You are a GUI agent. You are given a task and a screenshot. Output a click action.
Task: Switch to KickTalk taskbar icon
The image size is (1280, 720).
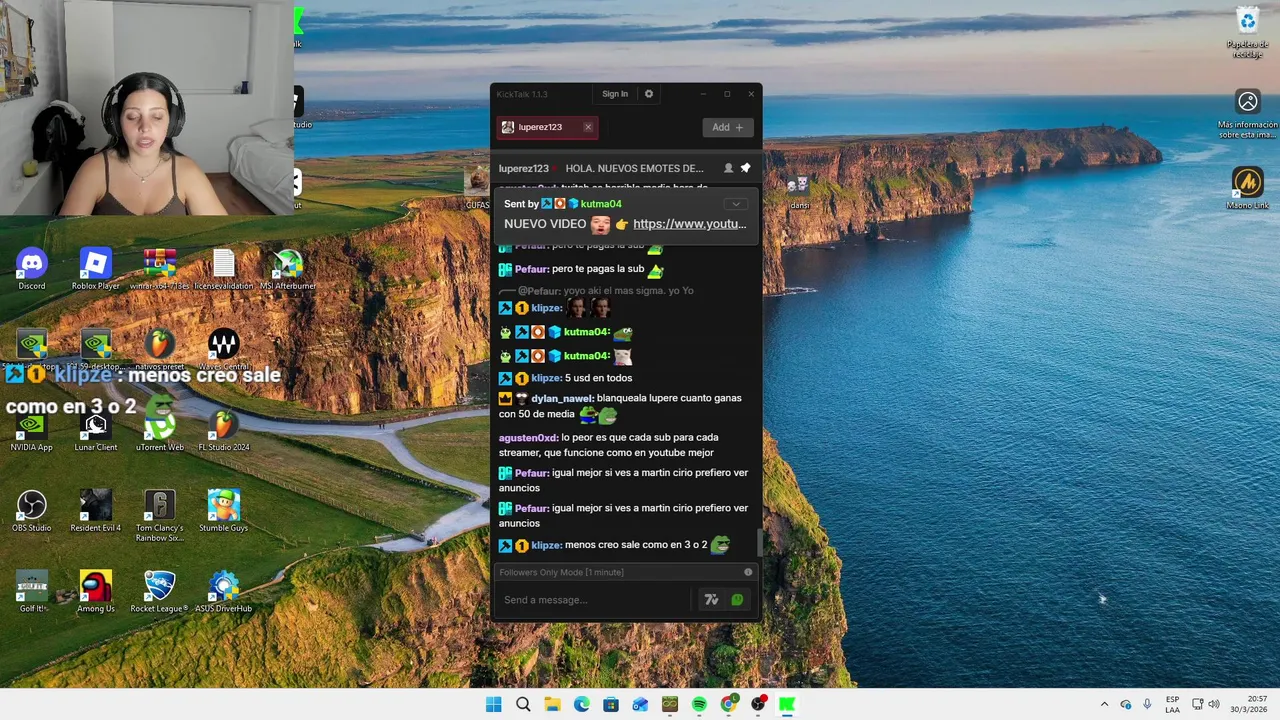pos(787,705)
